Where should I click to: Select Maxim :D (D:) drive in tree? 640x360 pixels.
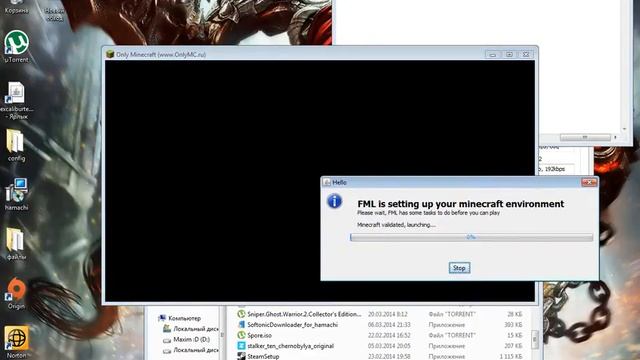coord(191,340)
